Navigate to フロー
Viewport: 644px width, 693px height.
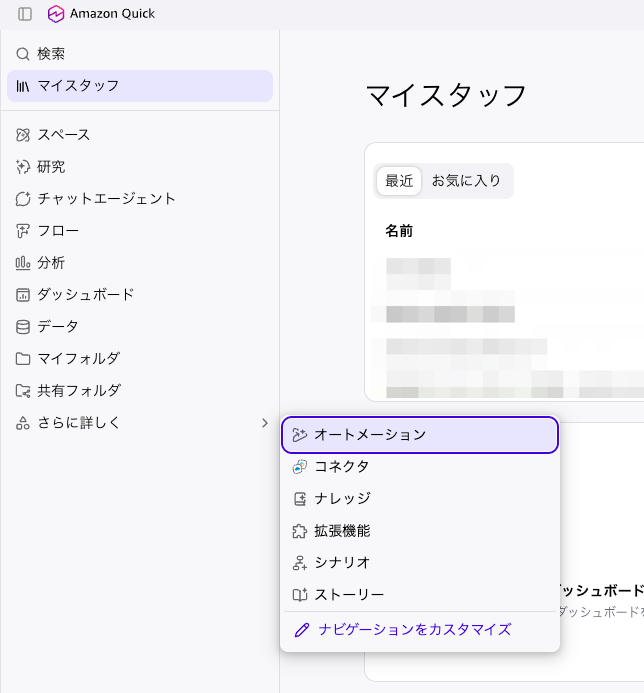click(x=140, y=231)
